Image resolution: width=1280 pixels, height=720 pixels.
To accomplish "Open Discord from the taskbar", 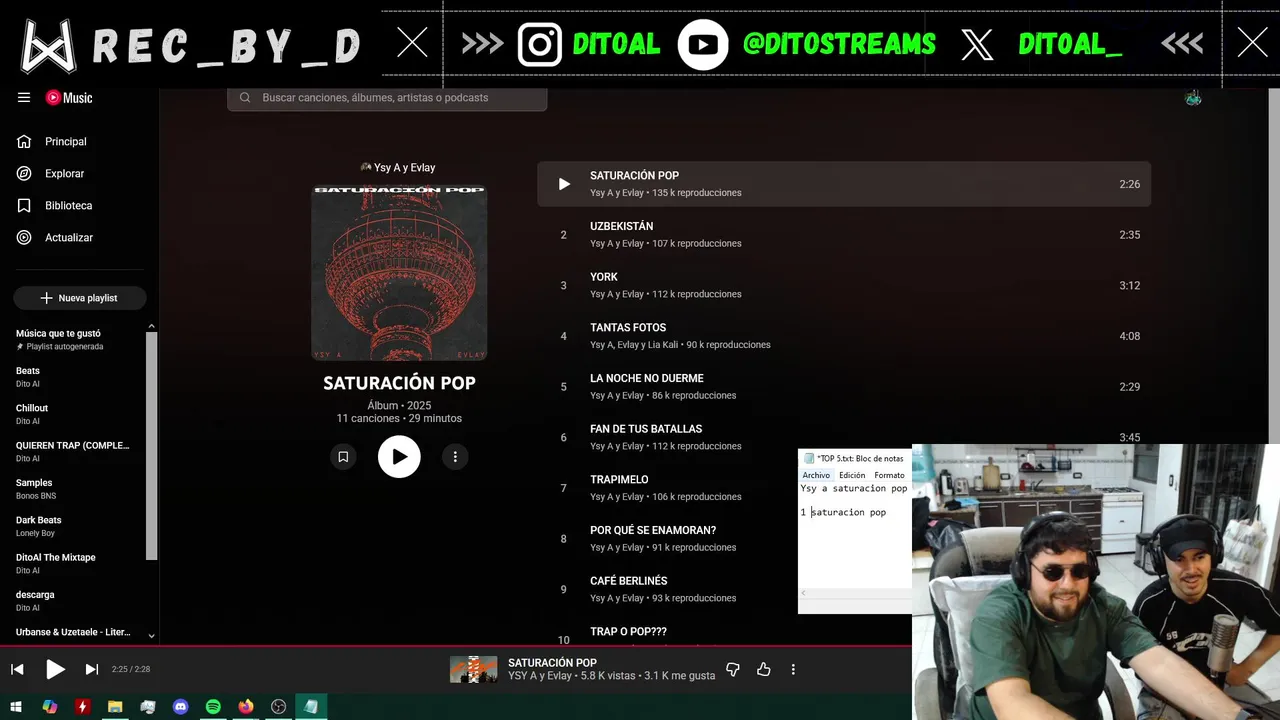I will (180, 707).
